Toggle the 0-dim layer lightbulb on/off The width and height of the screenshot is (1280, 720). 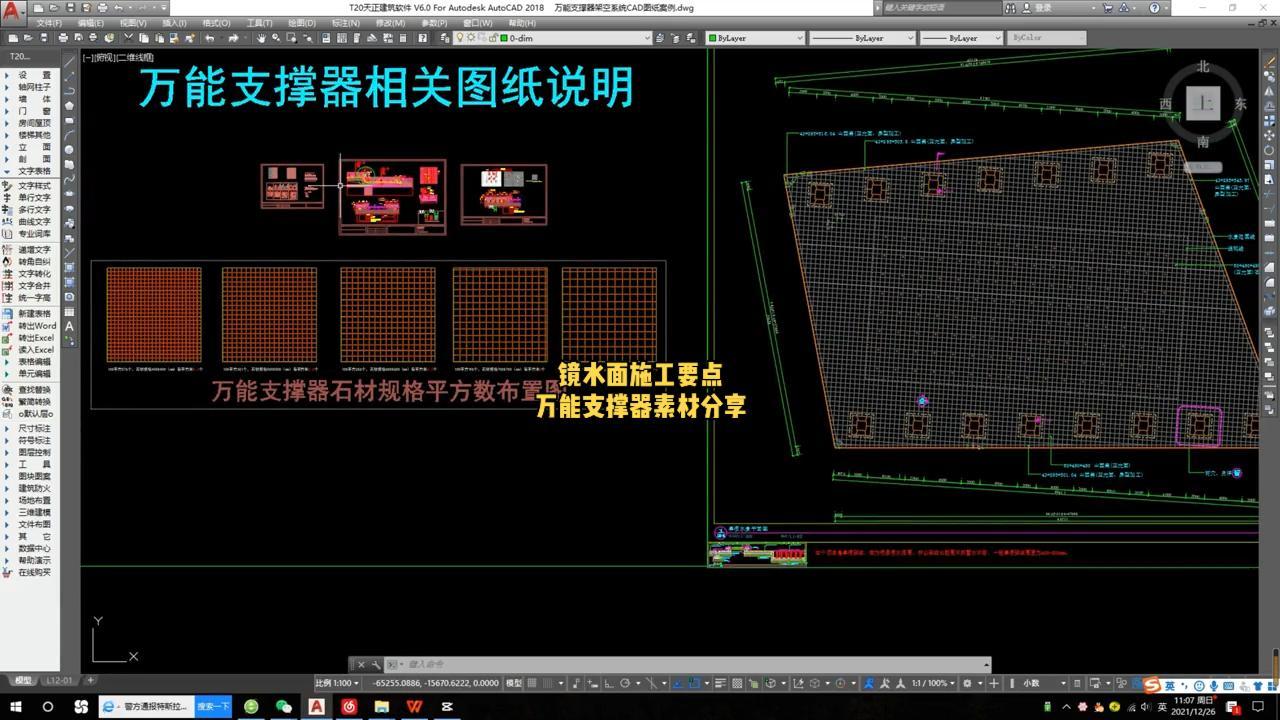[460, 38]
